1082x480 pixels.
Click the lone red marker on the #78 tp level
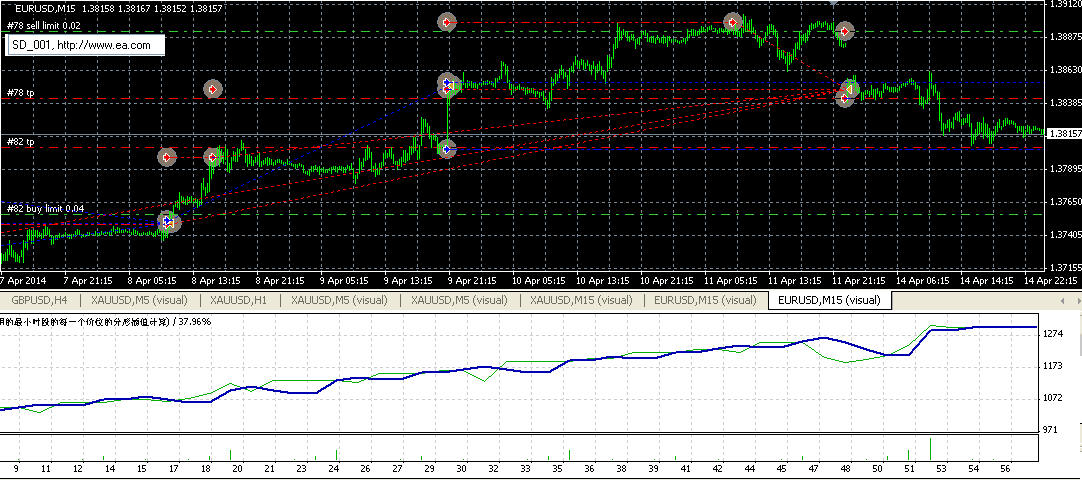tap(213, 89)
